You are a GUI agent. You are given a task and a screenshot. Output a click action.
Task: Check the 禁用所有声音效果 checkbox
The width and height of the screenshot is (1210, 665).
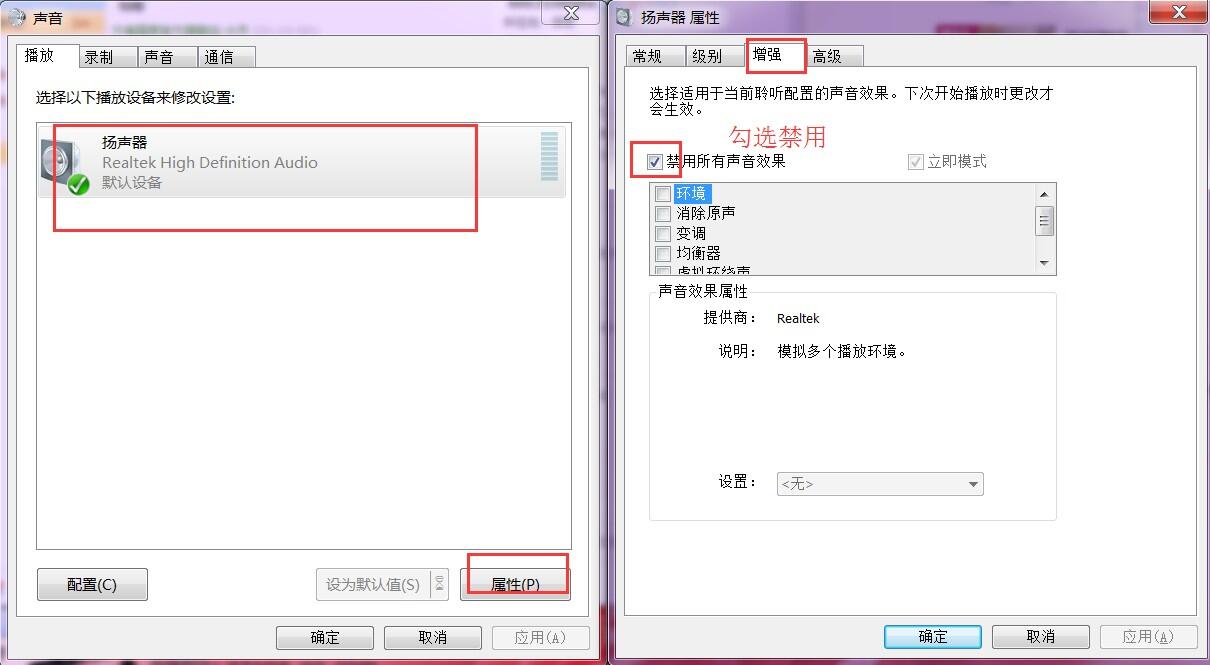click(x=655, y=162)
